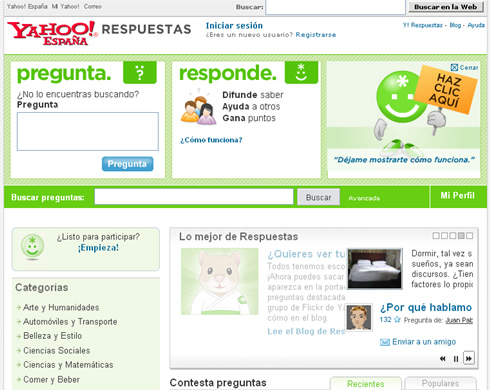Click Enviar a un amigo link
Screen dimensions: 490x390
[x=424, y=342]
